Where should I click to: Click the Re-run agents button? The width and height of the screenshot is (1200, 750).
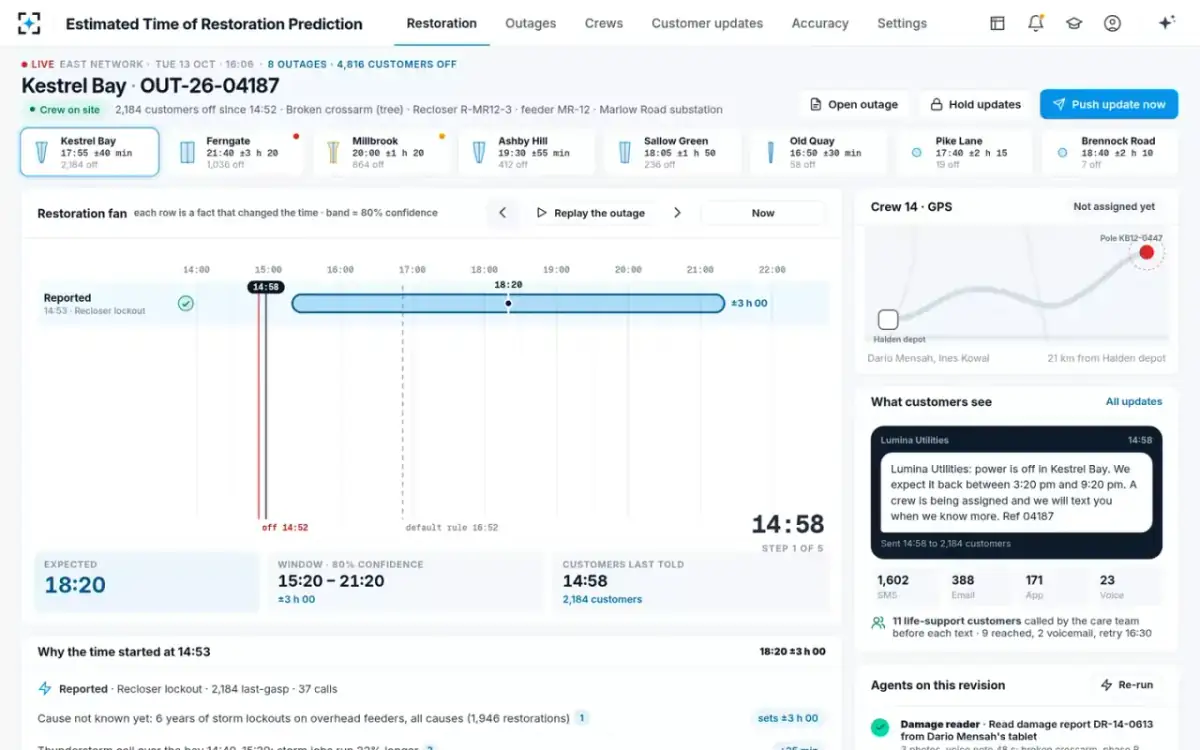tap(1127, 685)
